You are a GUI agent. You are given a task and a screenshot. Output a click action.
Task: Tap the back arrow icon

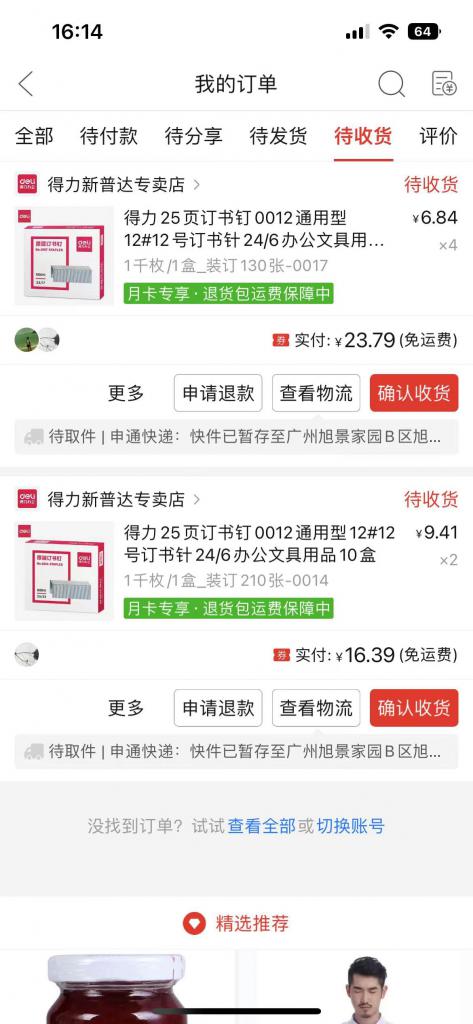pyautogui.click(x=25, y=84)
